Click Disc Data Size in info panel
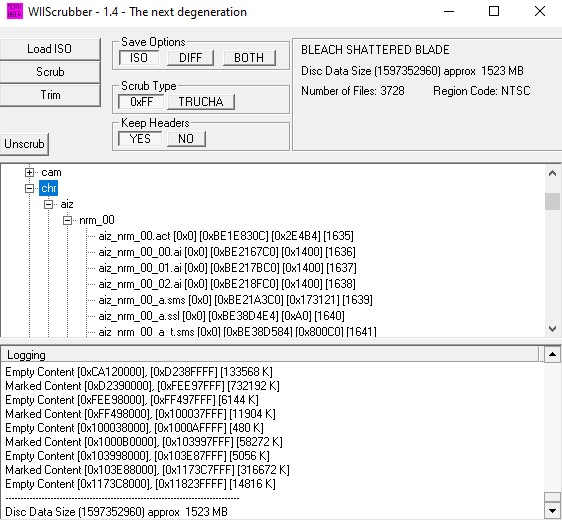The width and height of the screenshot is (562, 520). point(412,71)
